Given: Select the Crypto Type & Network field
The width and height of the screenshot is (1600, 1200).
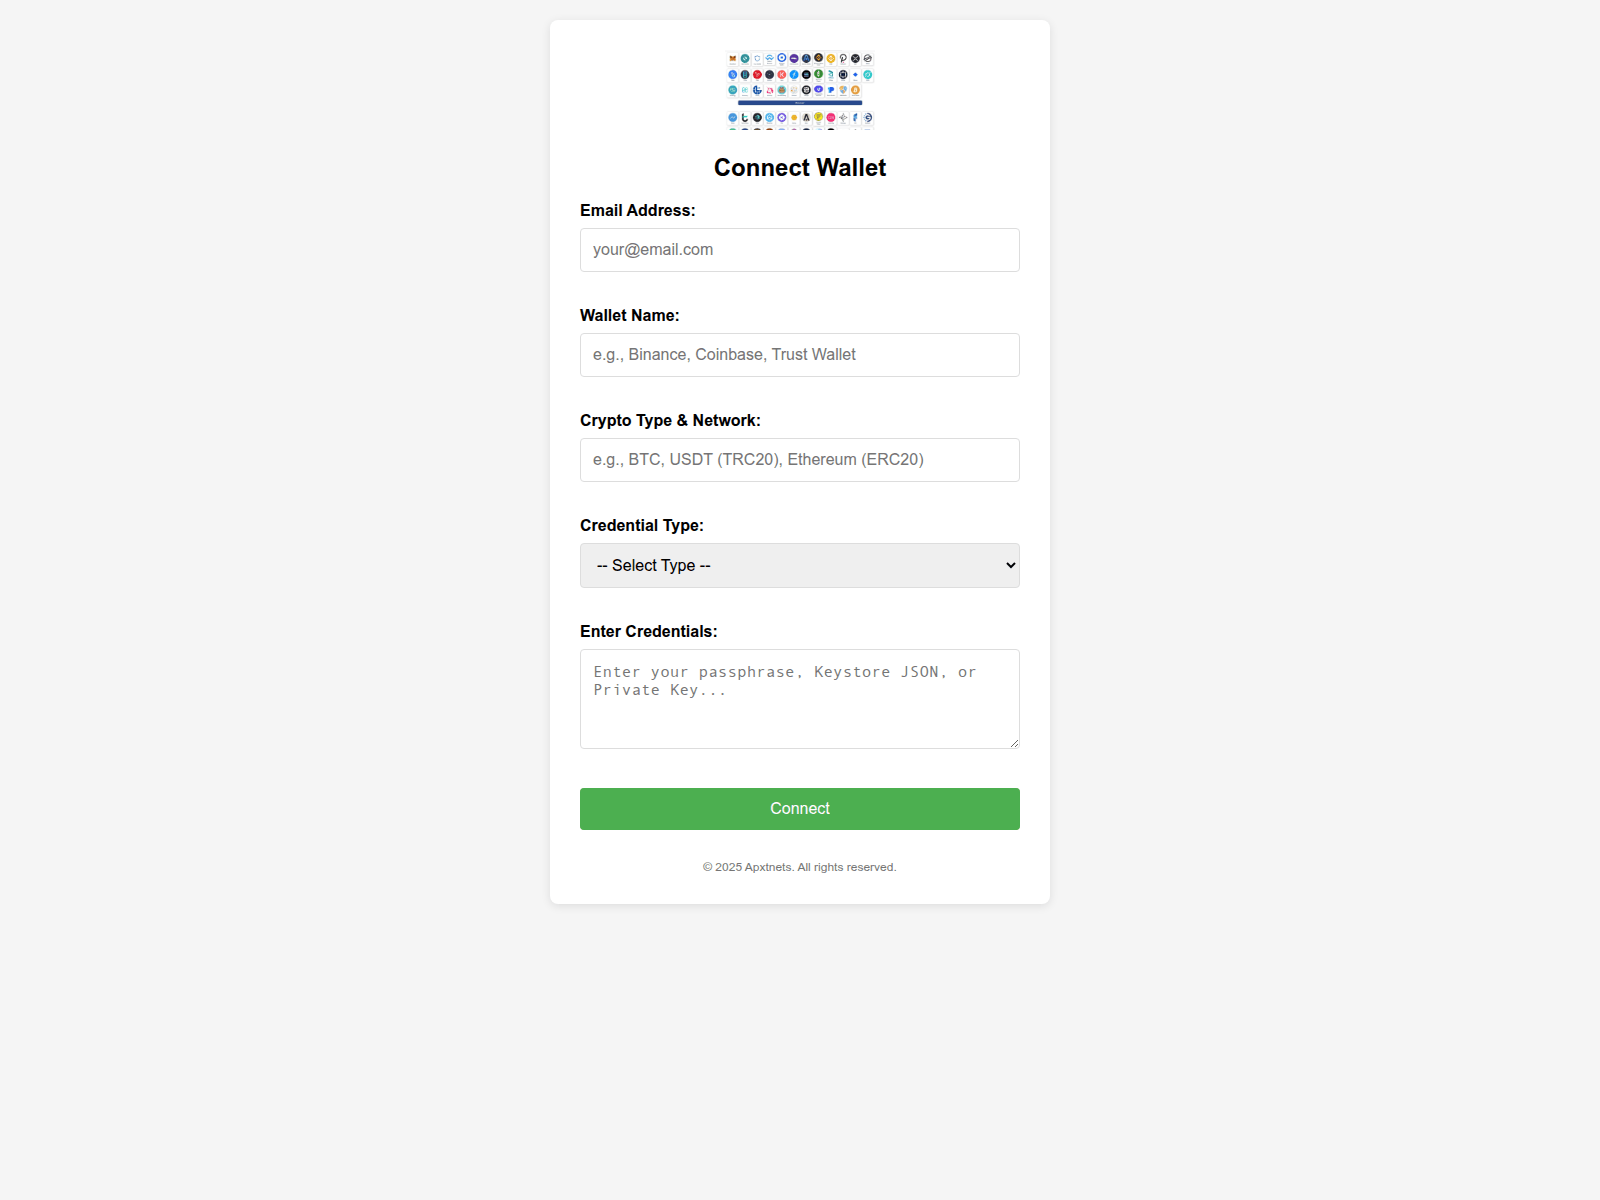Looking at the screenshot, I should coord(800,460).
